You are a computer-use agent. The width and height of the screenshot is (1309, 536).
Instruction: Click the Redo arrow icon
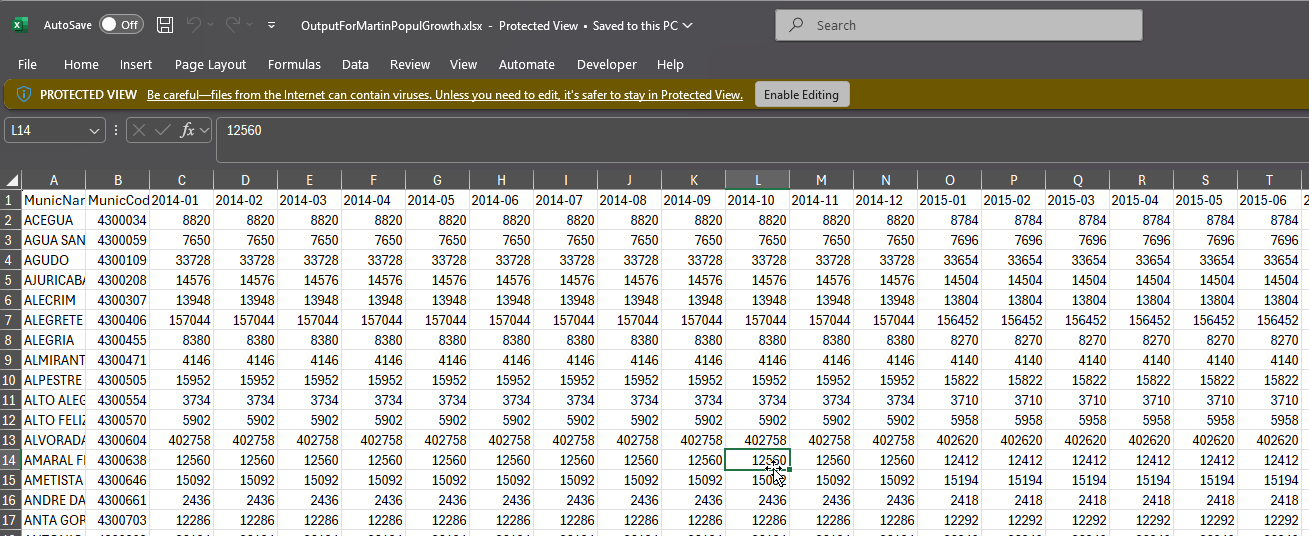232,25
